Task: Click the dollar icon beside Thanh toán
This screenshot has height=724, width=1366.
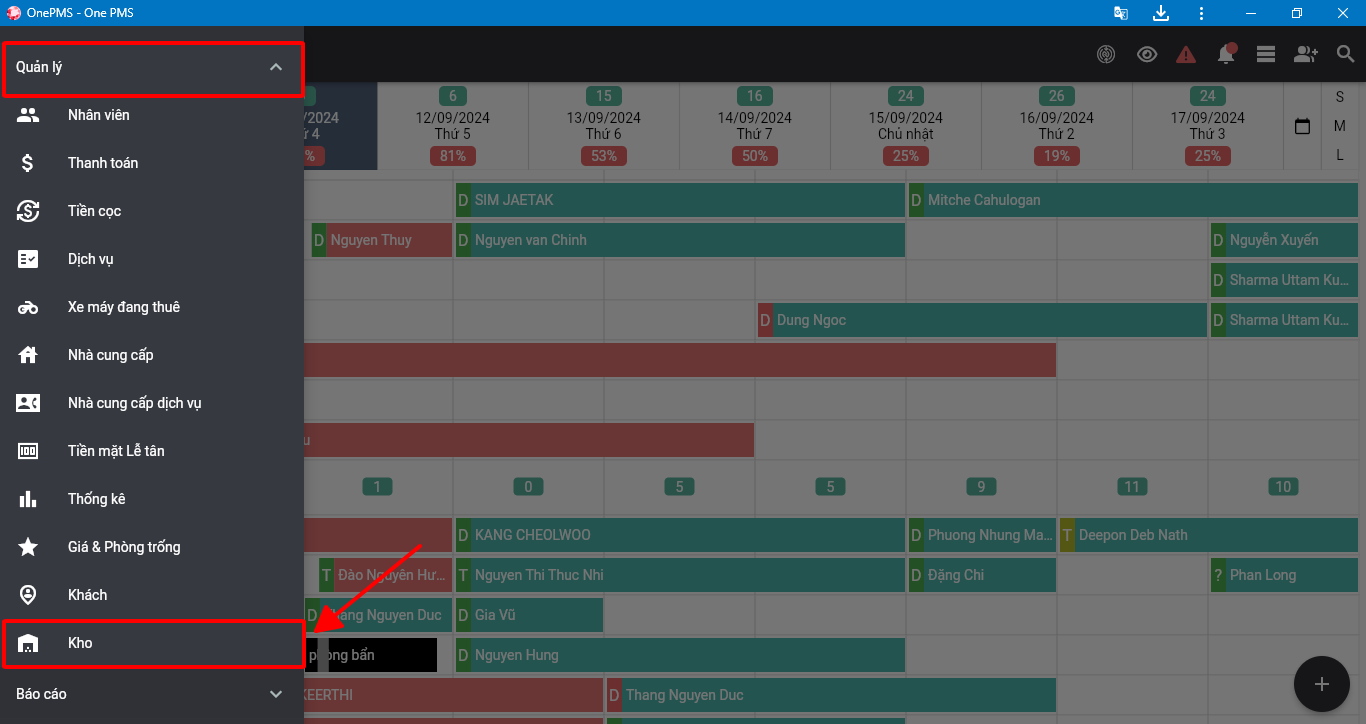Action: (x=28, y=163)
